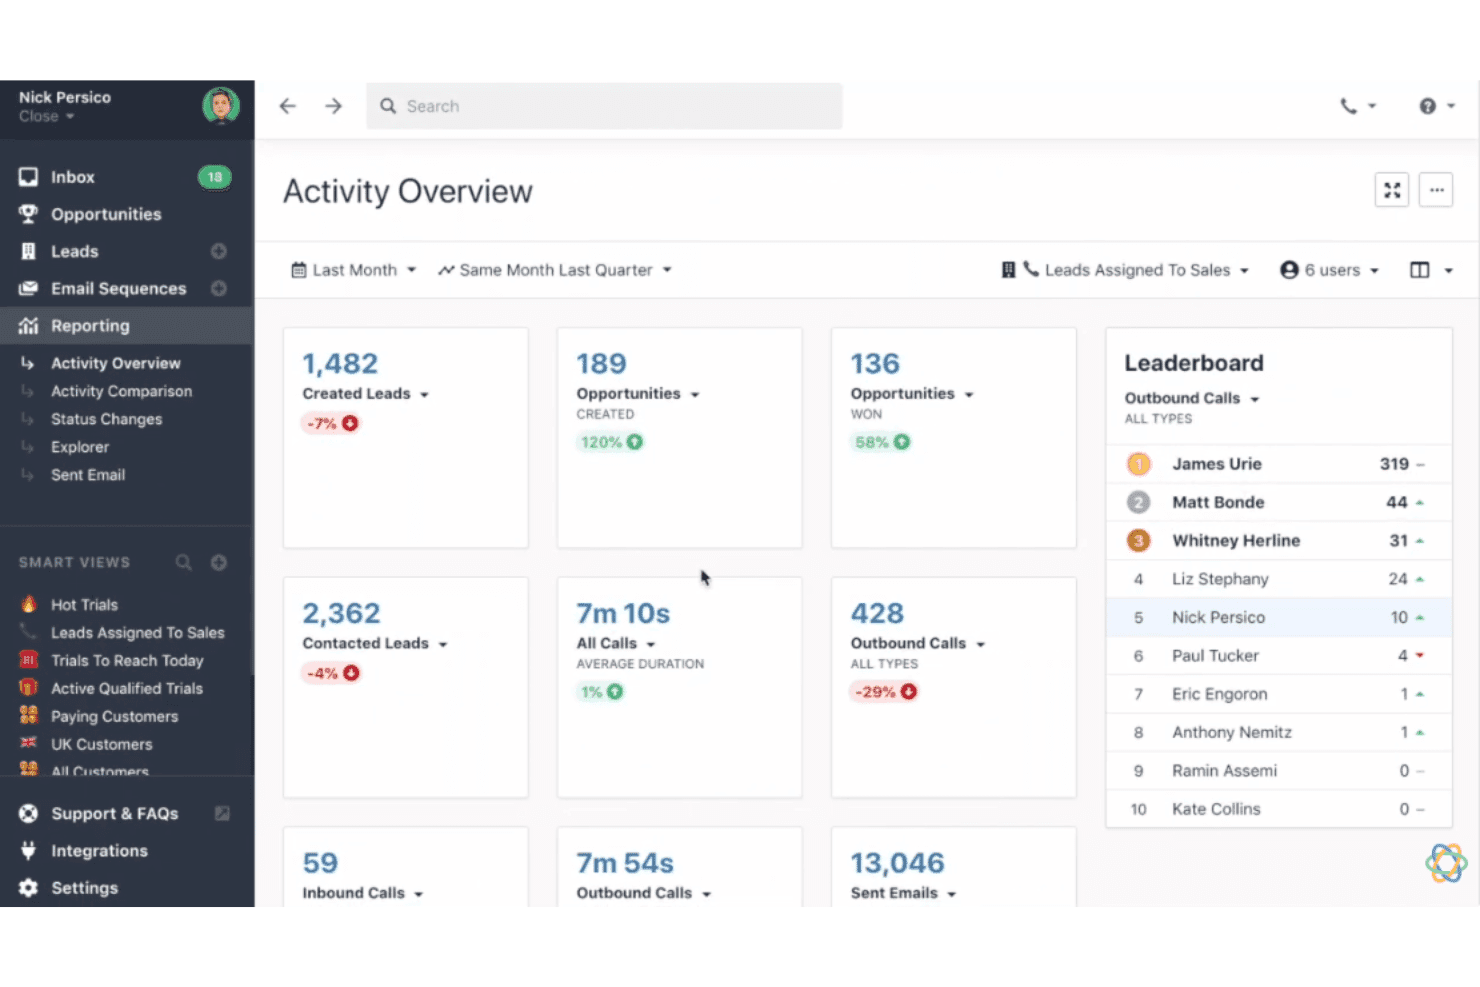The width and height of the screenshot is (1480, 987).
Task: Open the three-dot more options button
Action: (x=1436, y=190)
